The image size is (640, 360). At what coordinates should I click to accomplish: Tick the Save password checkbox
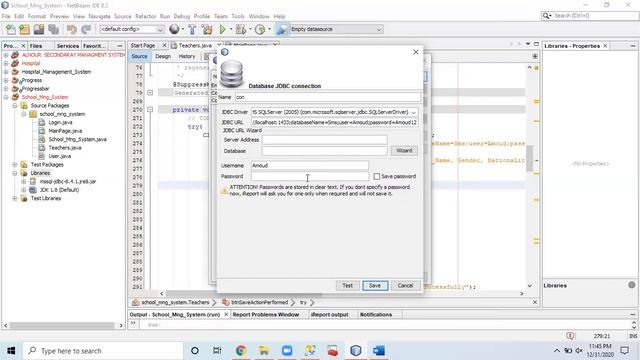(x=377, y=176)
